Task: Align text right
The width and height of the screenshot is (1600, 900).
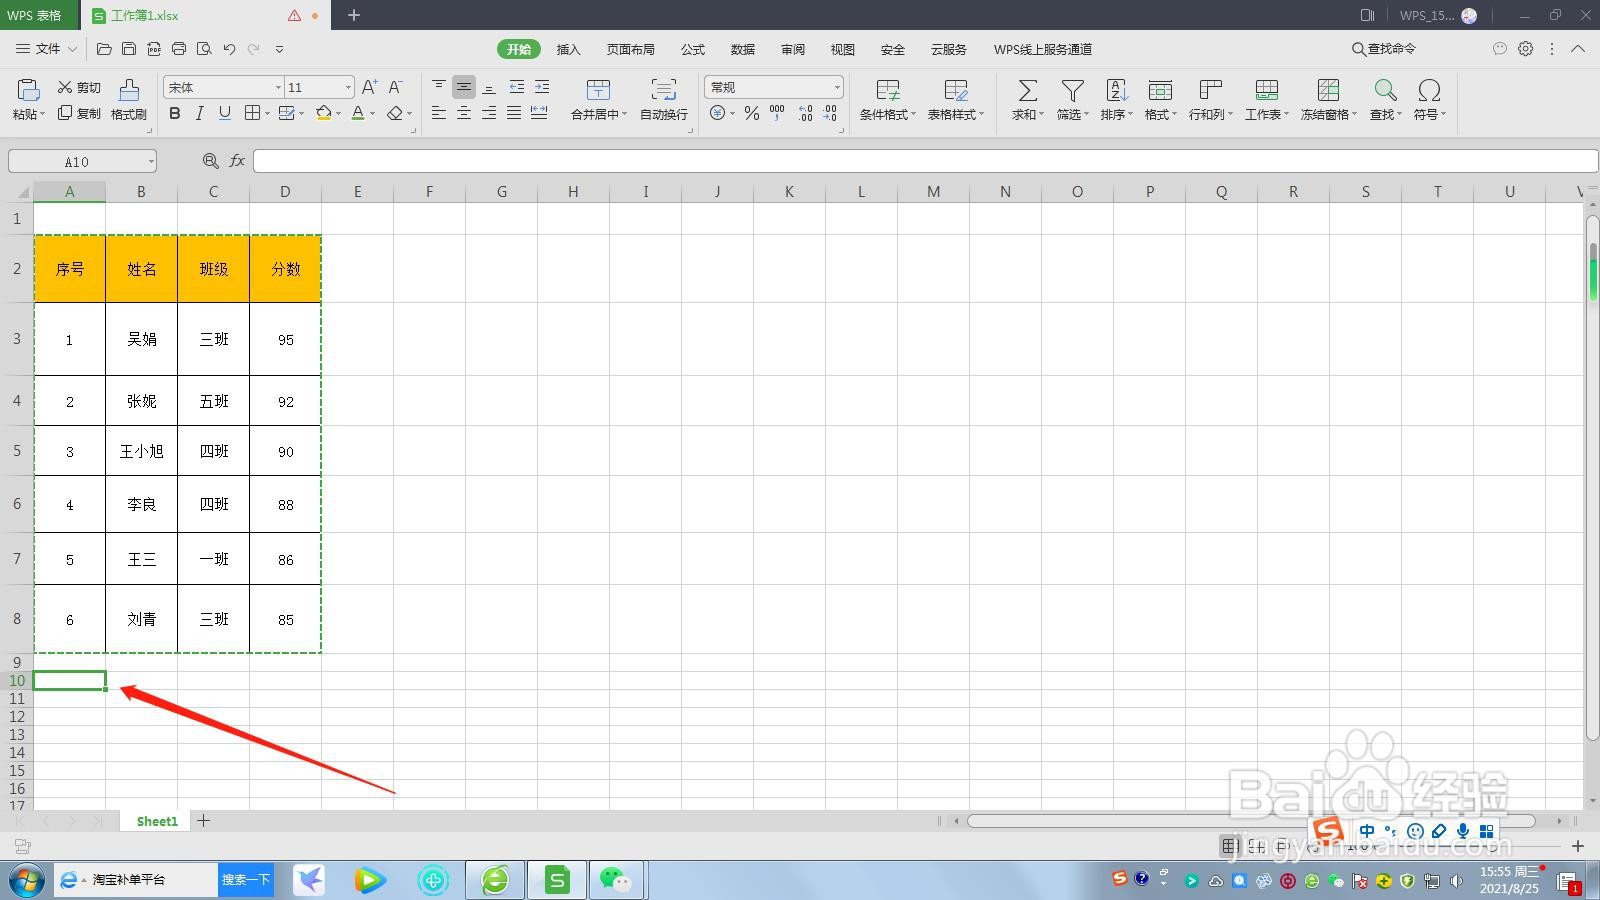Action: (489, 113)
